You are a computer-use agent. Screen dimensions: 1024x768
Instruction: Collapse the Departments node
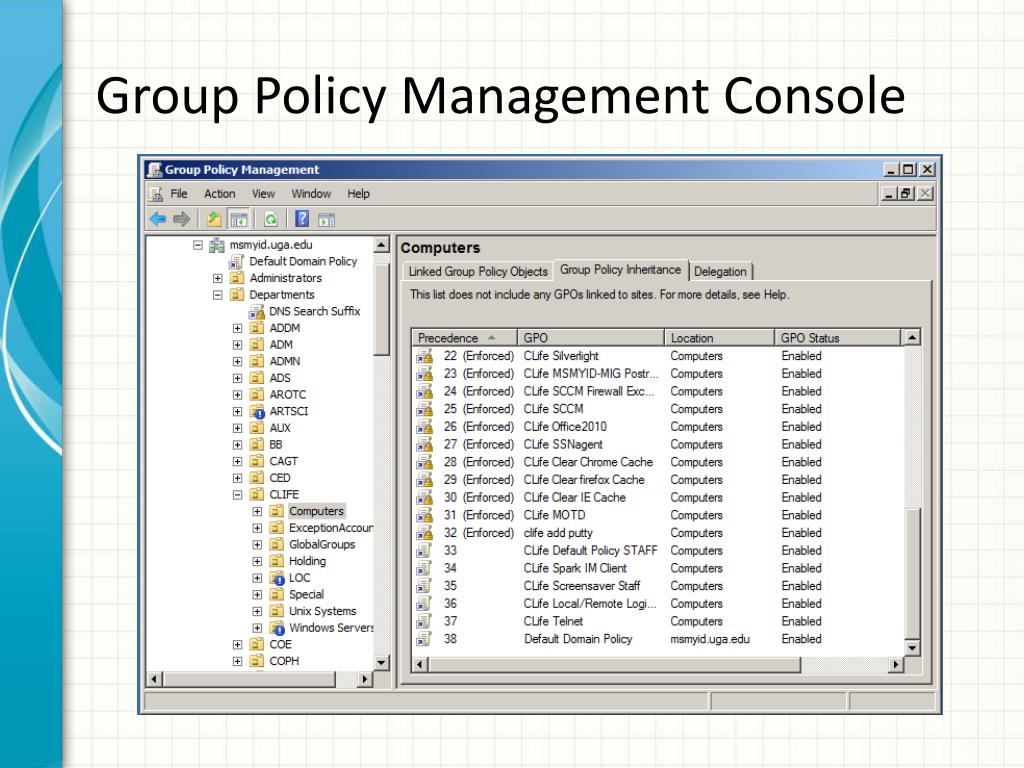click(x=217, y=295)
